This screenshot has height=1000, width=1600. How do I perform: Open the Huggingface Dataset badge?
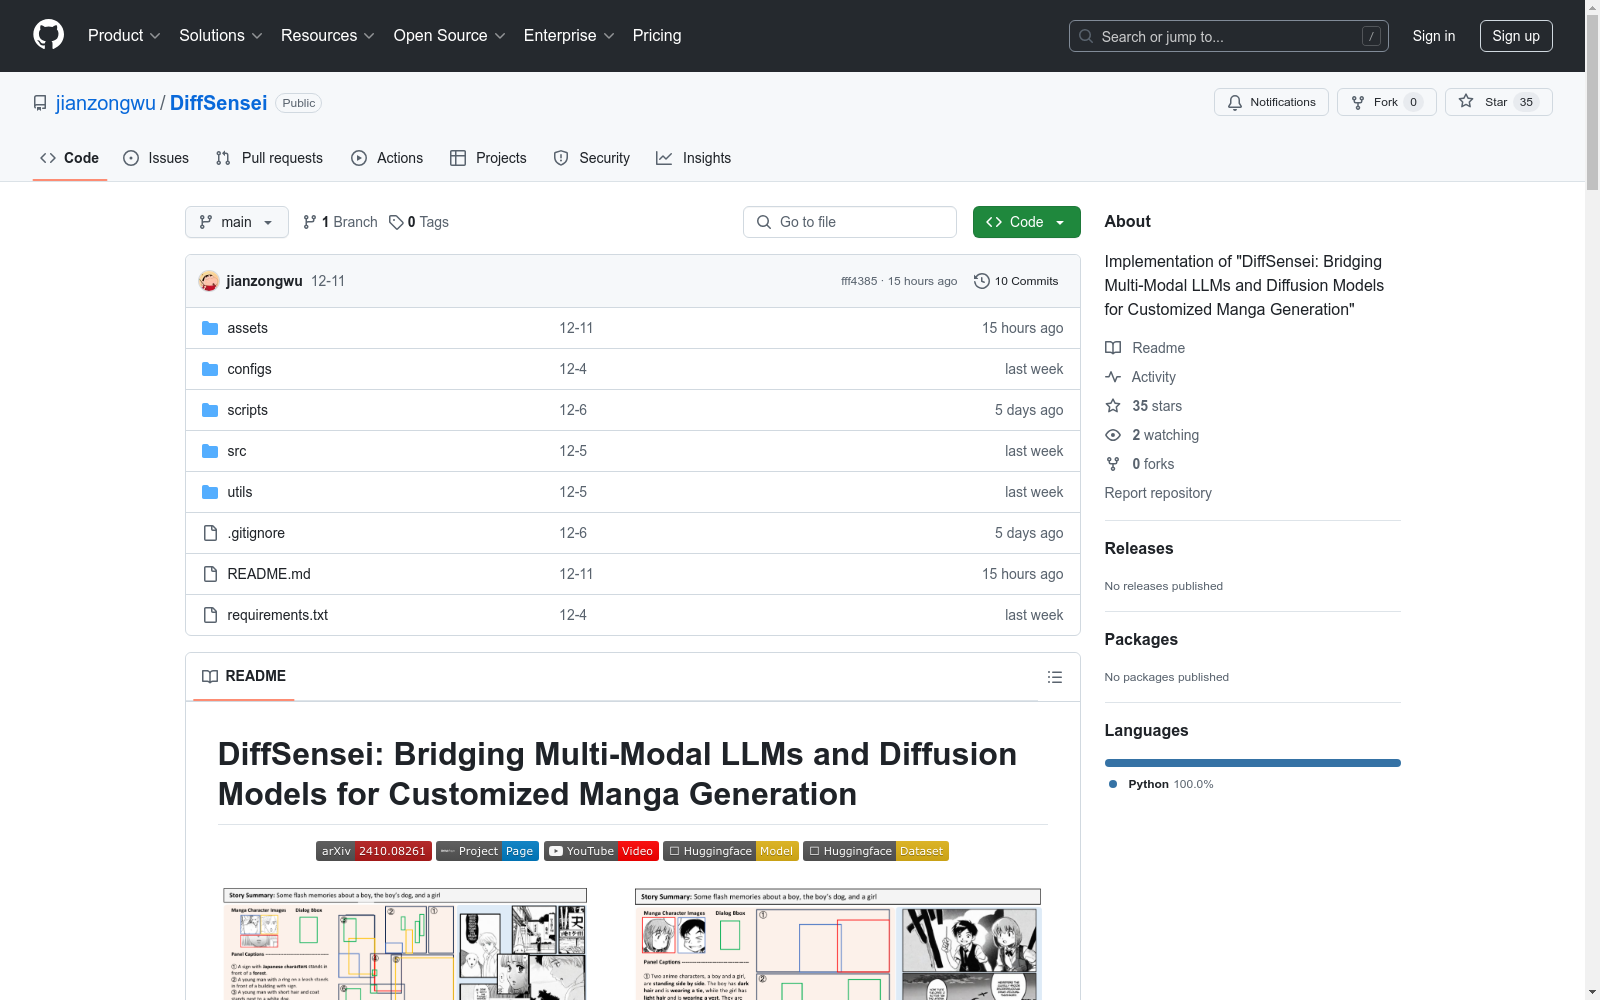(x=876, y=851)
